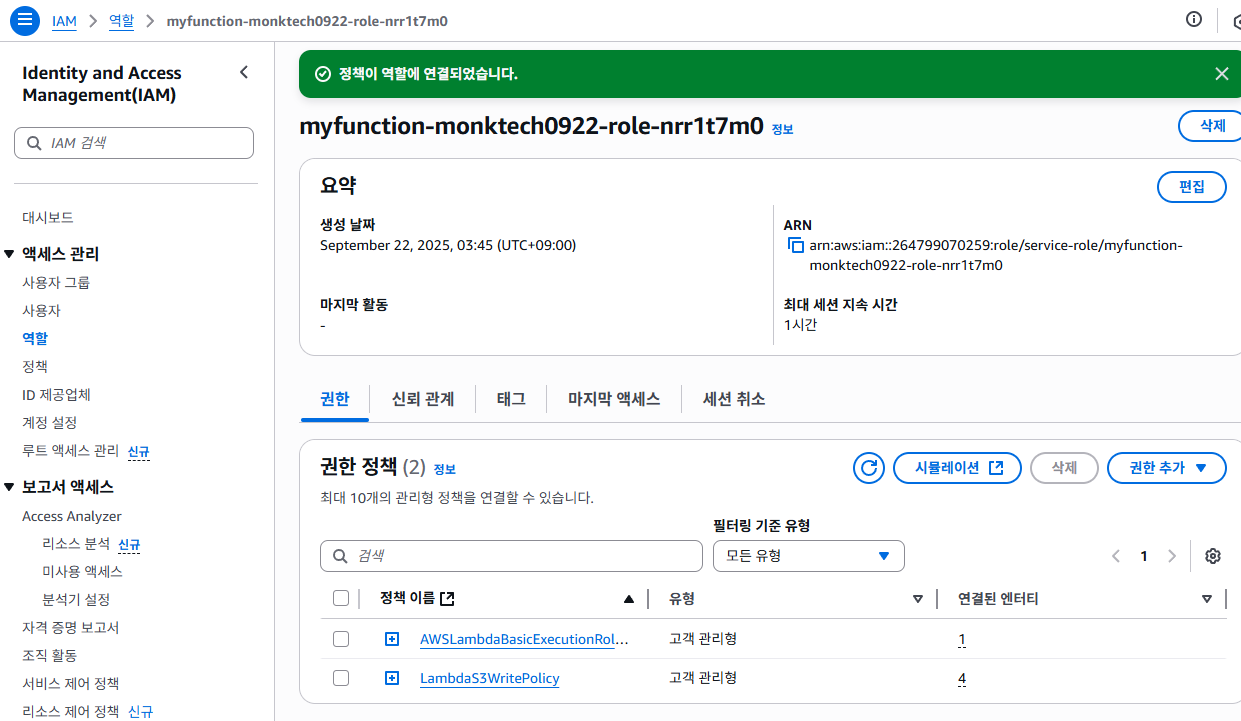Open the 모든 유형 filter dropdown

click(x=808, y=556)
